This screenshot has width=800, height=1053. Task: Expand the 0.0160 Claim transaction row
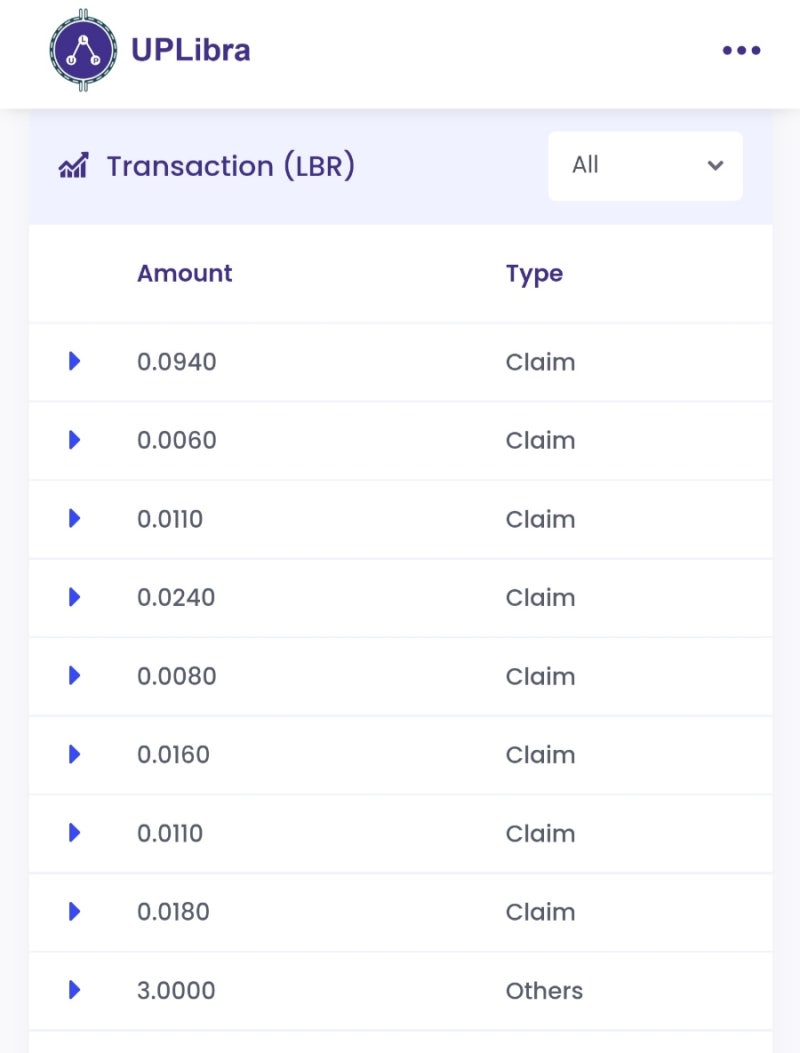coord(74,754)
